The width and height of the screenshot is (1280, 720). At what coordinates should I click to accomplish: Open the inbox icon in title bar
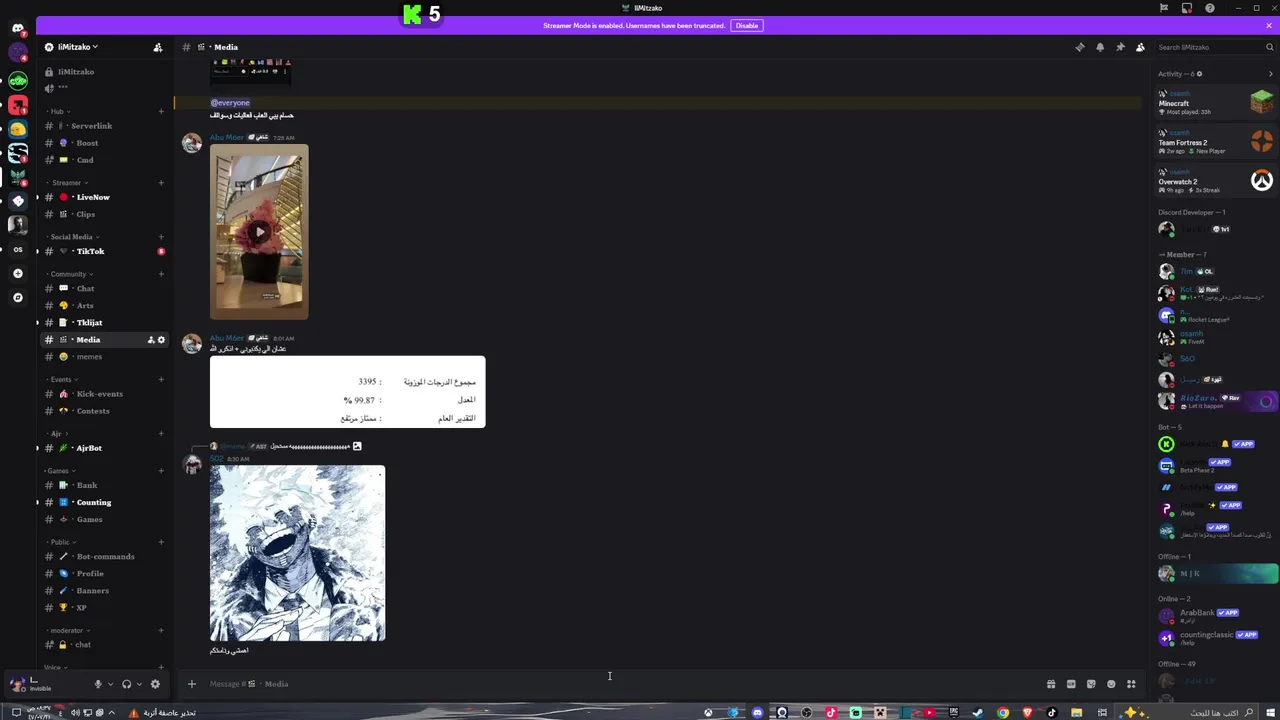(1187, 8)
